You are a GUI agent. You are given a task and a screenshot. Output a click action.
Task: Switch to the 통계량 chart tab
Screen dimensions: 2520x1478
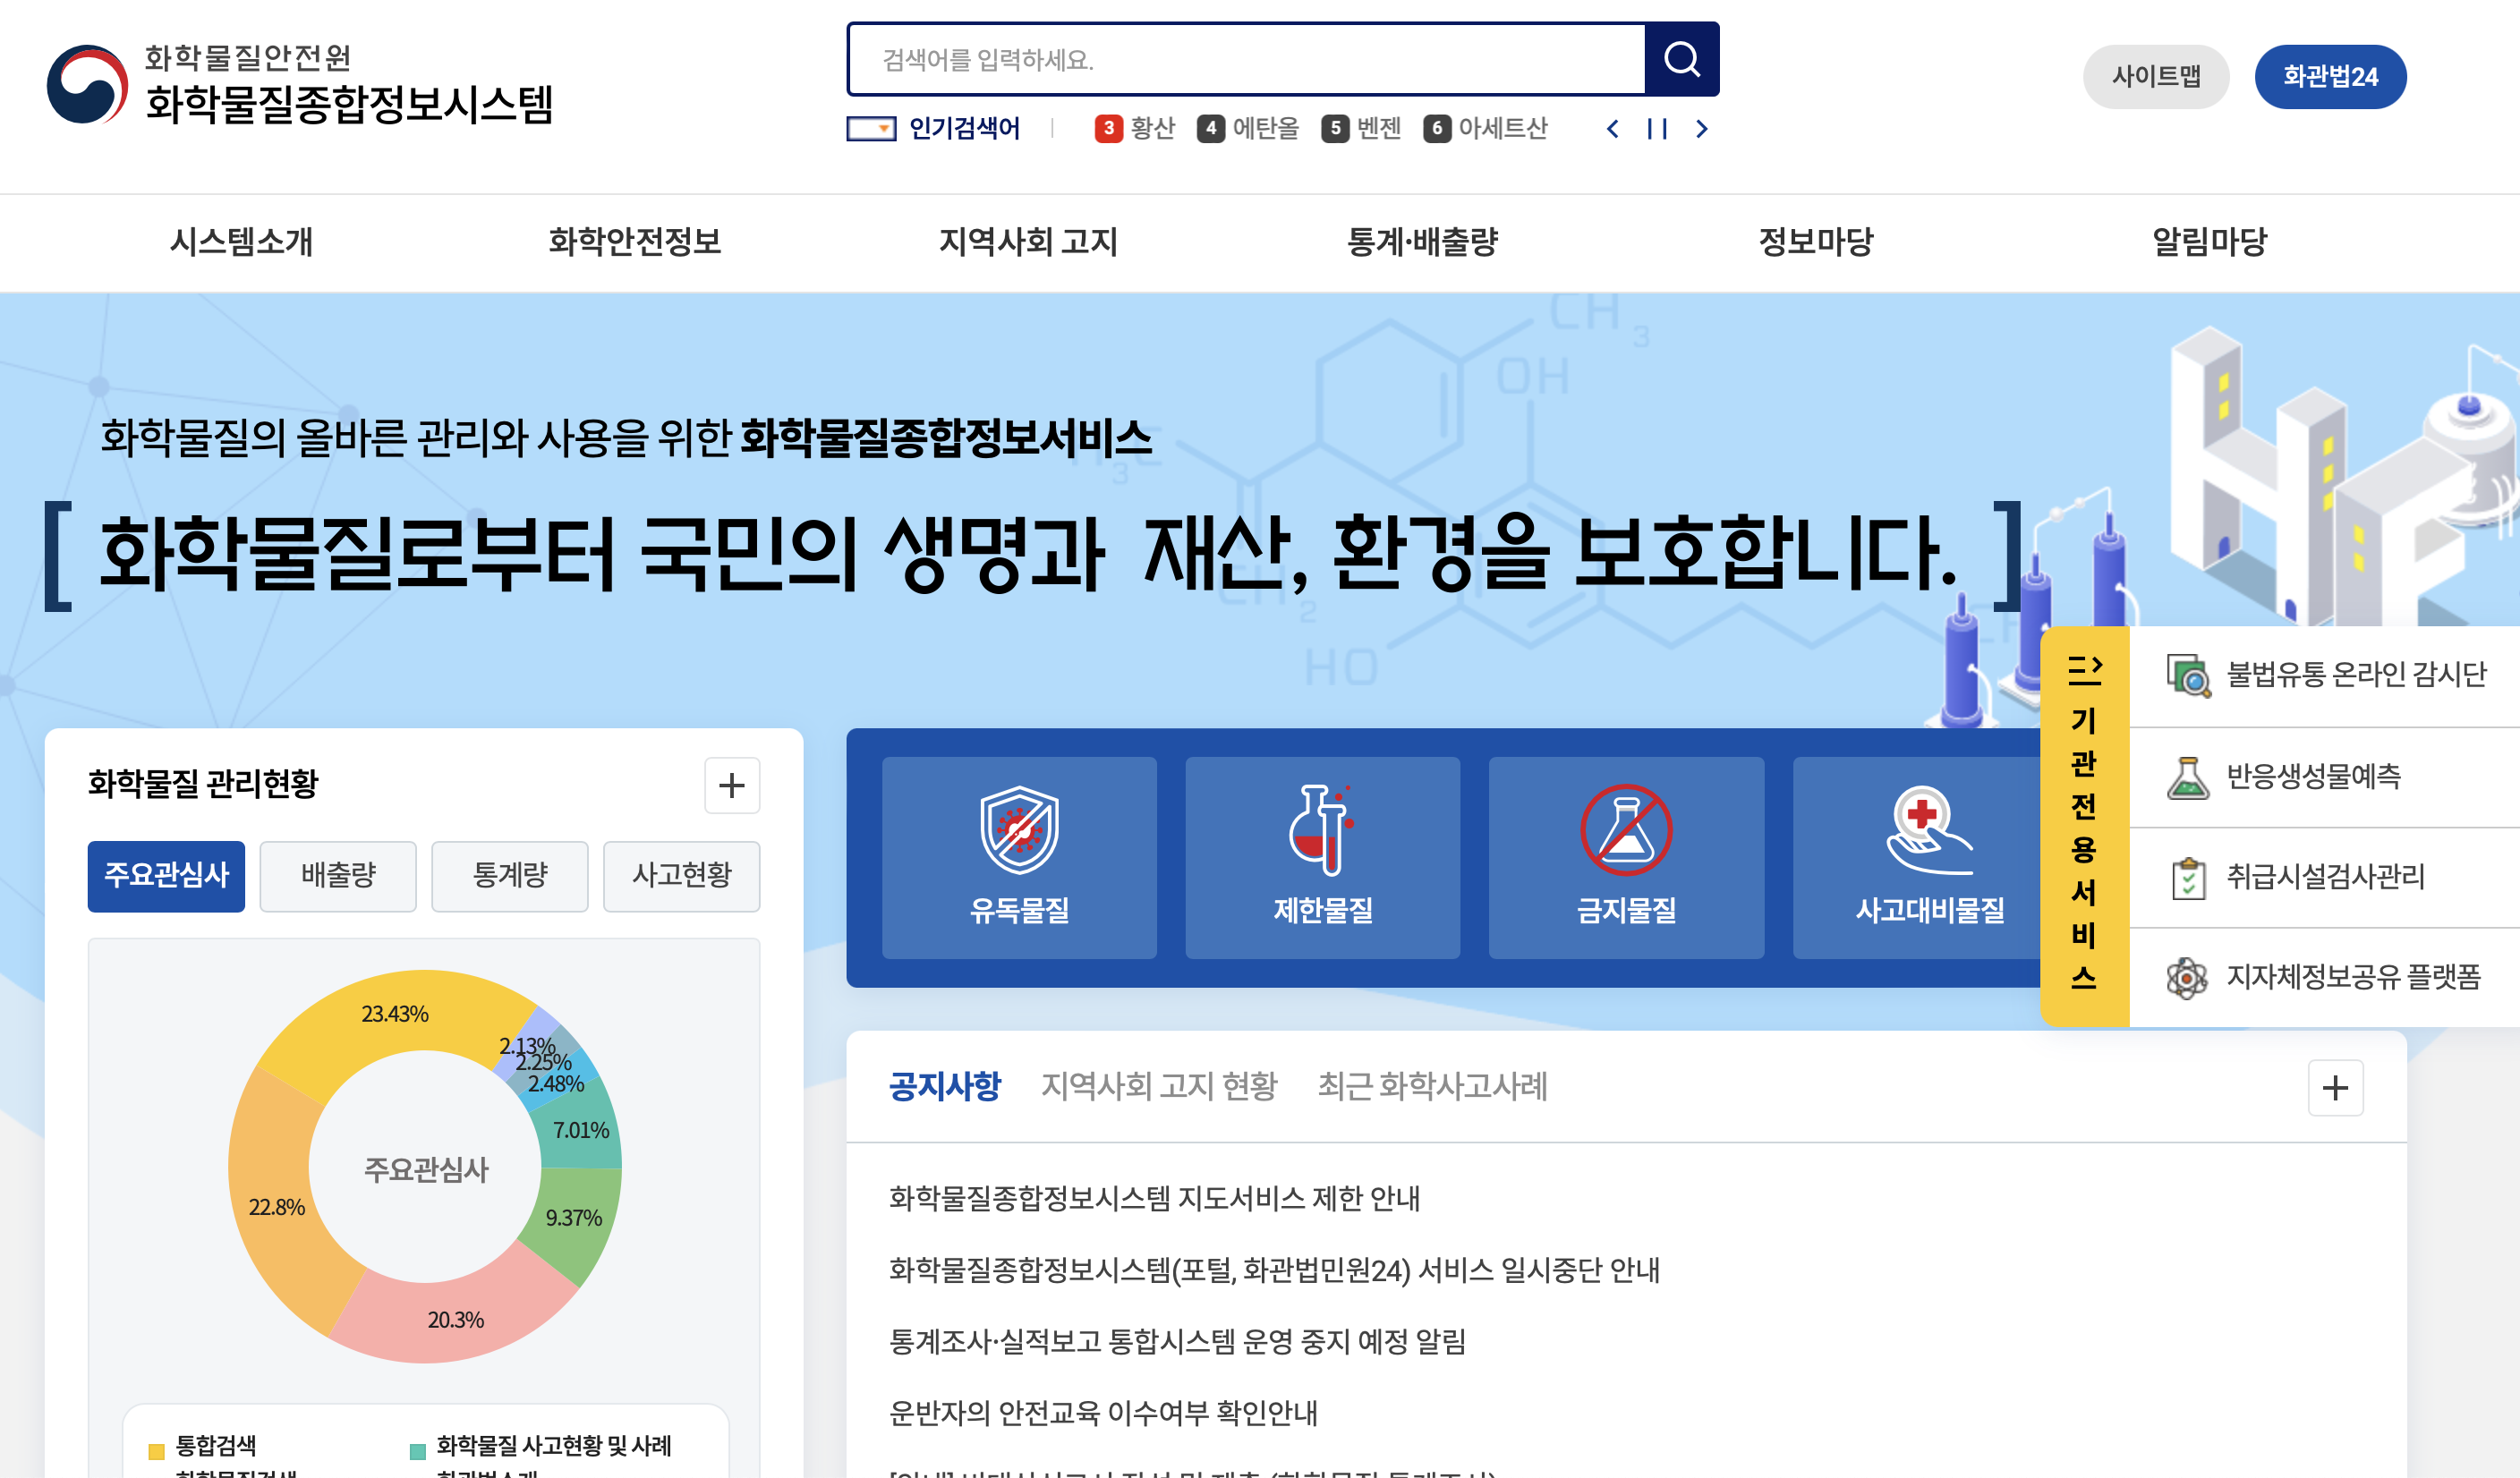pos(510,876)
